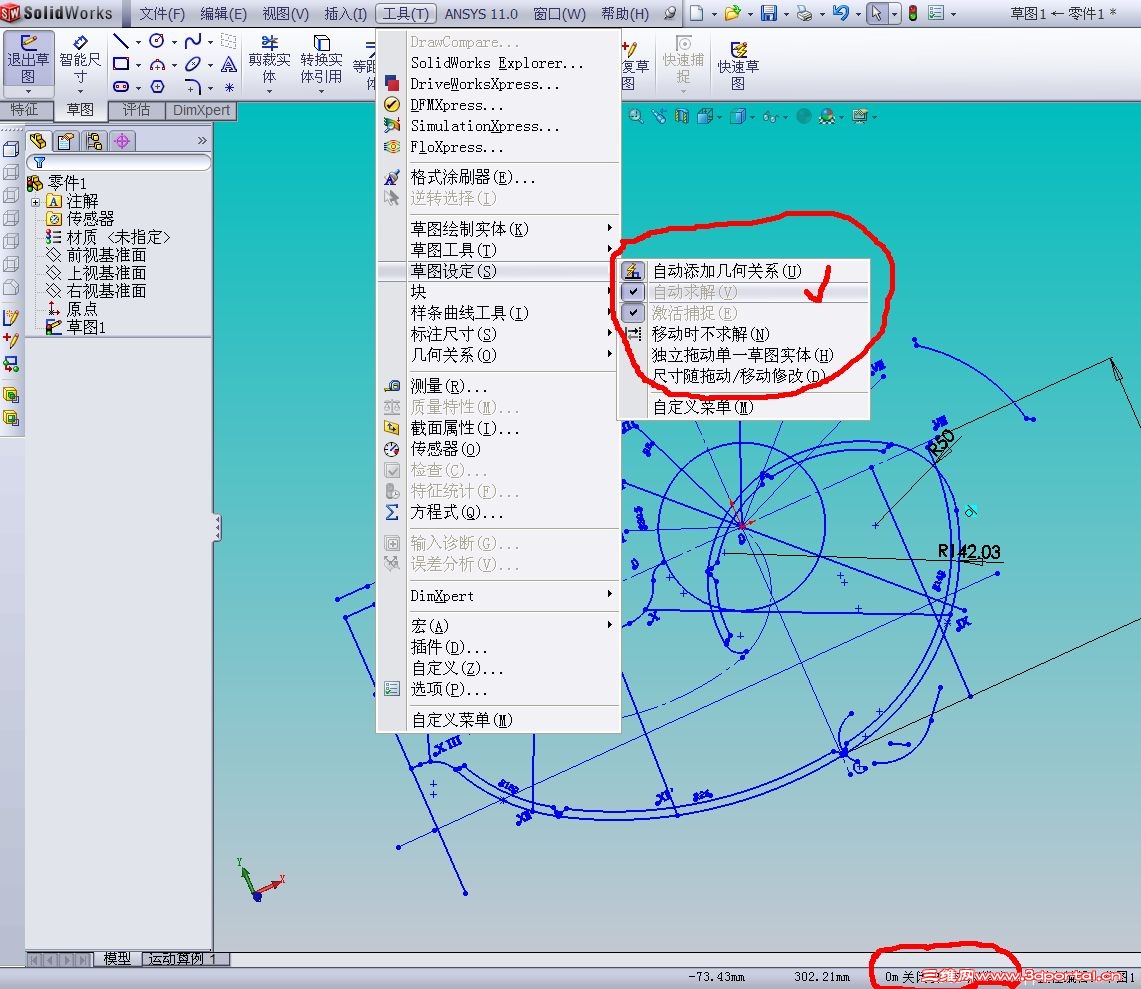Click the Zoom to Fit view icon
1141x989 pixels.
point(635,116)
